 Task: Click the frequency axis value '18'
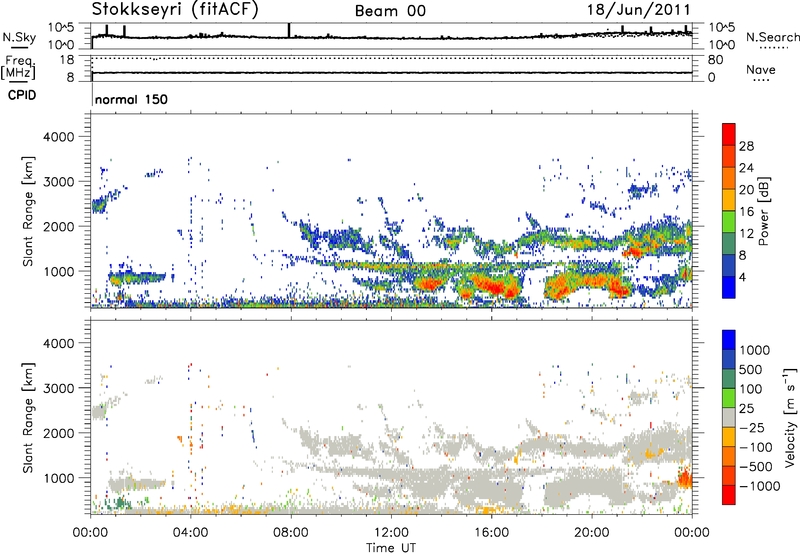click(x=67, y=60)
